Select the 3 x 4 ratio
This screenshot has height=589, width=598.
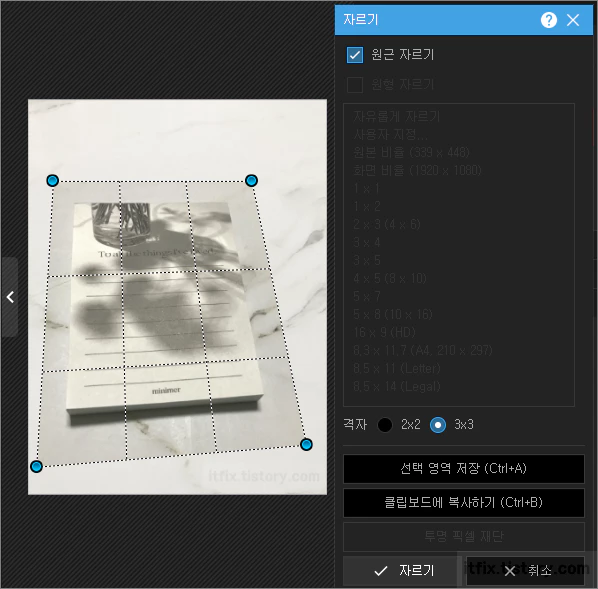tap(367, 243)
